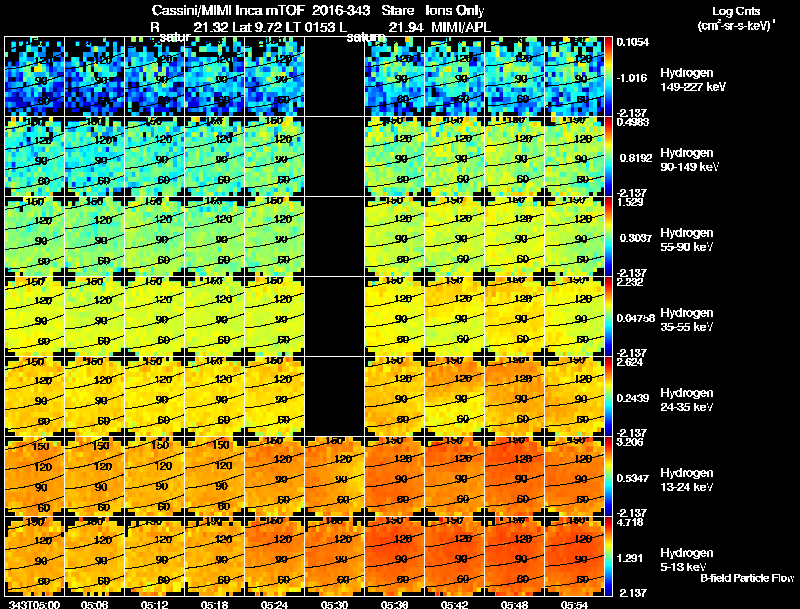Screen dimensions: 800x609
Task: Open the 13-24 keV panel at 05:30
Action: coord(334,477)
